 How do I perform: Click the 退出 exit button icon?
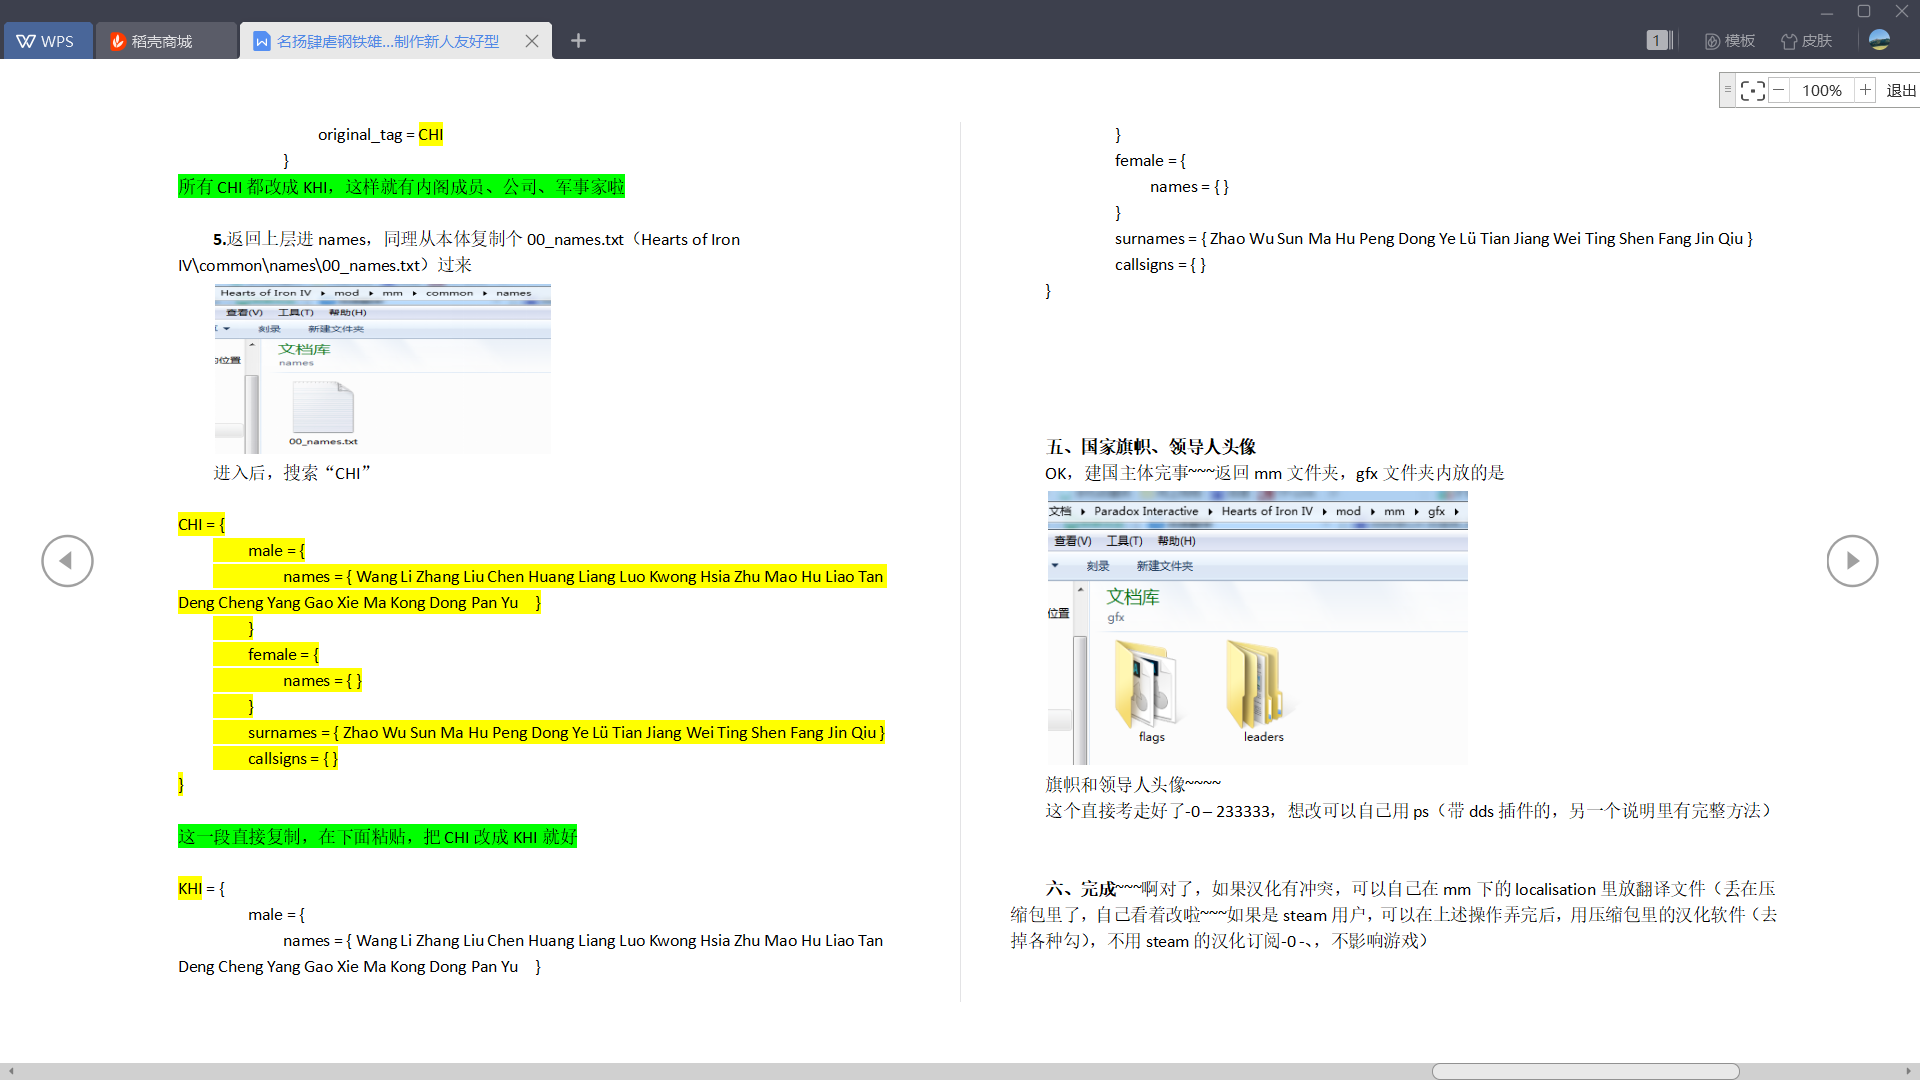click(x=1902, y=88)
